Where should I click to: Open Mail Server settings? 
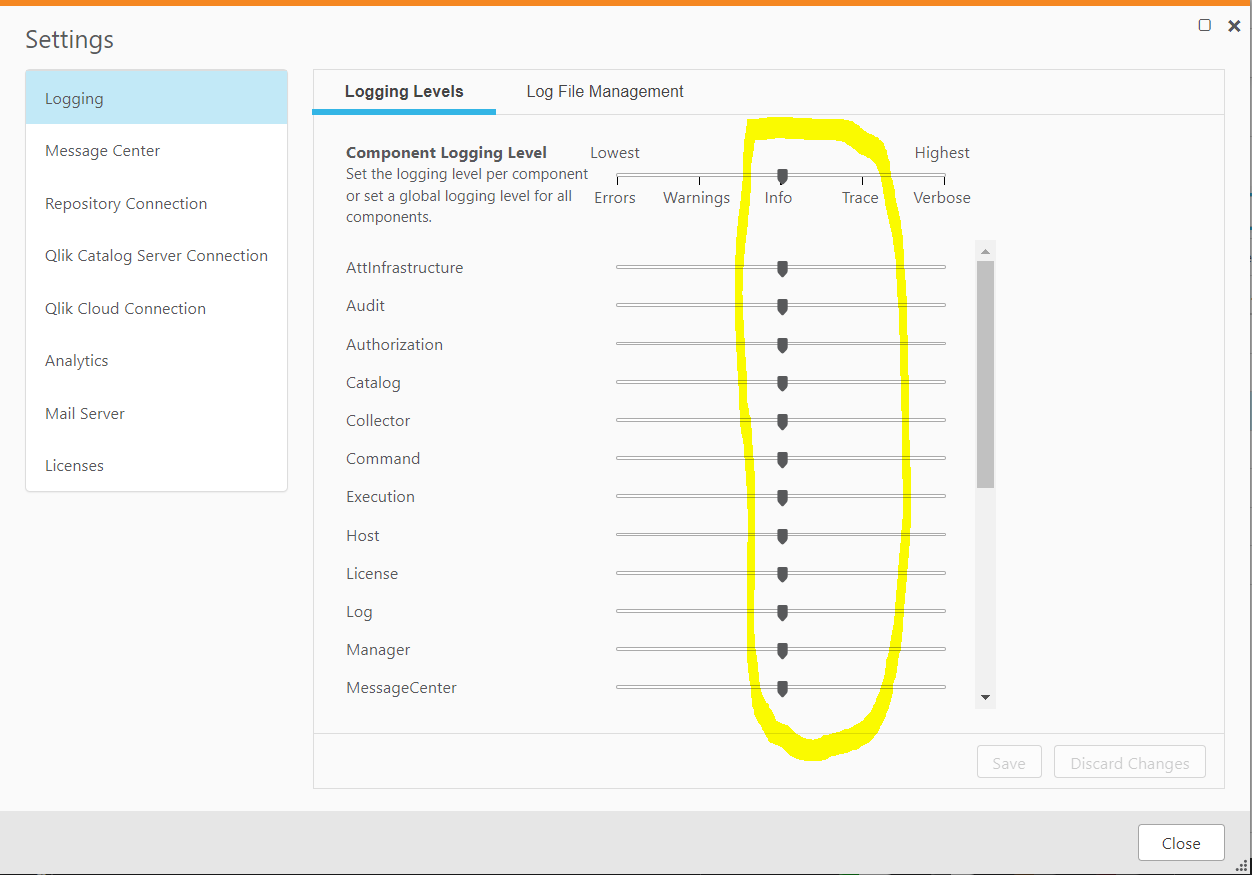pyautogui.click(x=156, y=413)
